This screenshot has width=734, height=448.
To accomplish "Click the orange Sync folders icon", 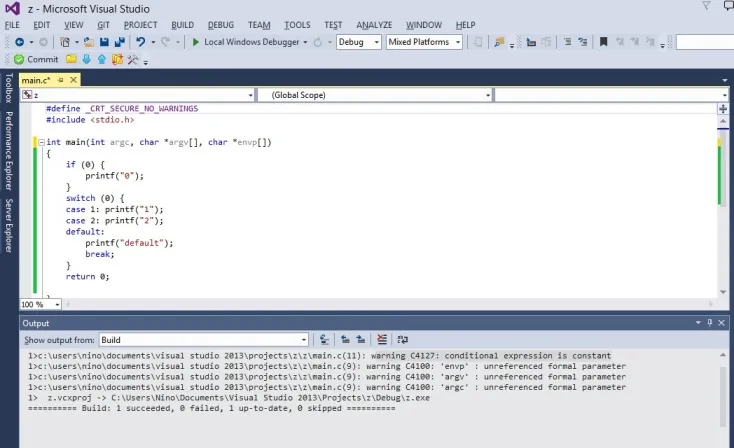I will tap(117, 59).
